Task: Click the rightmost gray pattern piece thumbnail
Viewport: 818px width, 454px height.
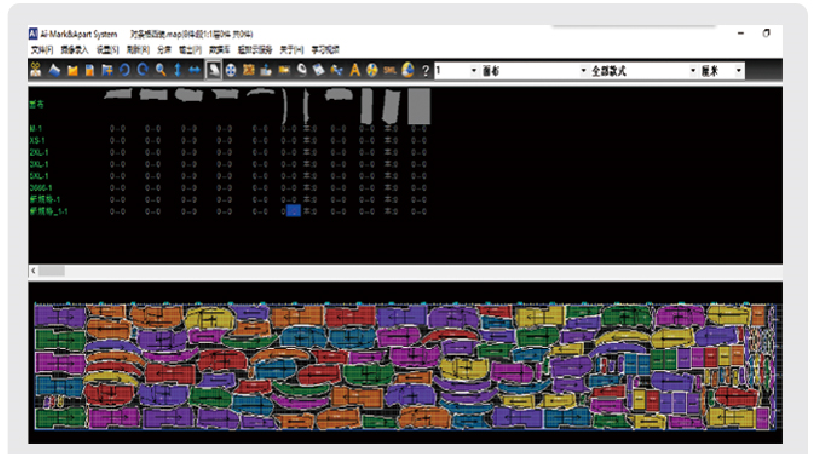Action: click(x=419, y=104)
